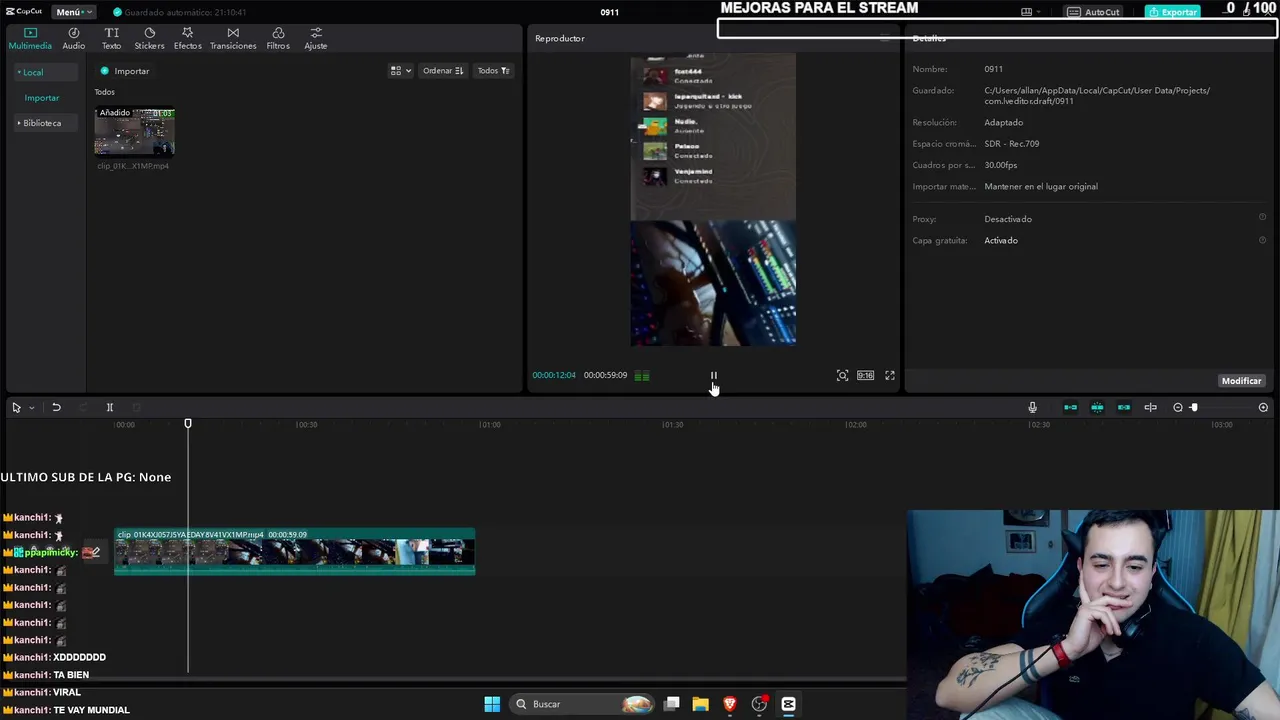Screen dimensions: 1280x720
Task: Open the Reproductor panel menu icon
Action: tap(885, 38)
